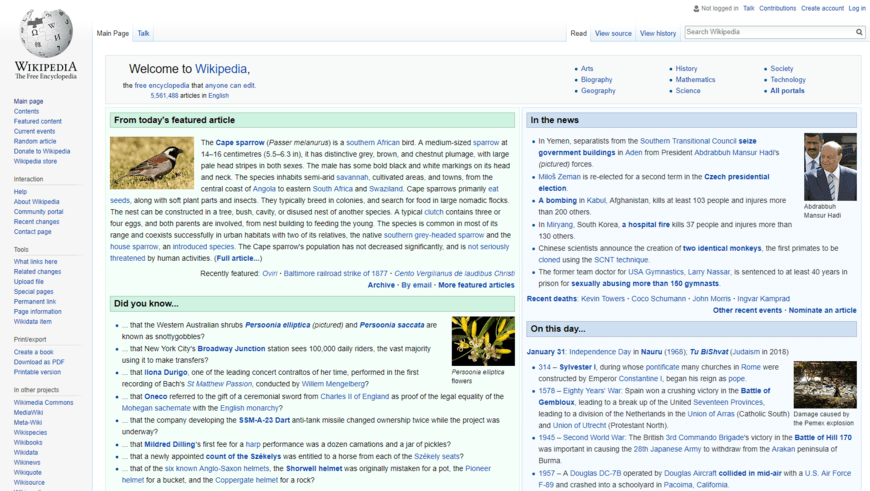The image size is (870, 491).
Task: Open the All portals link
Action: [x=787, y=91]
